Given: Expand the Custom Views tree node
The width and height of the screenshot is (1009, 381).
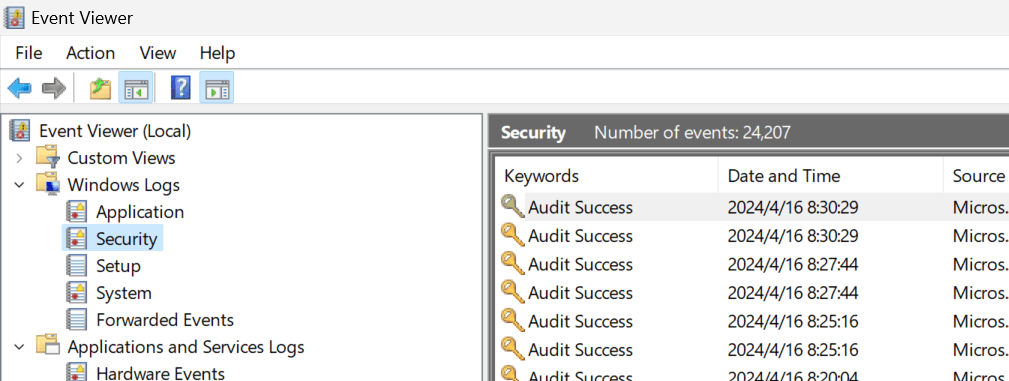Looking at the screenshot, I should click(x=19, y=158).
